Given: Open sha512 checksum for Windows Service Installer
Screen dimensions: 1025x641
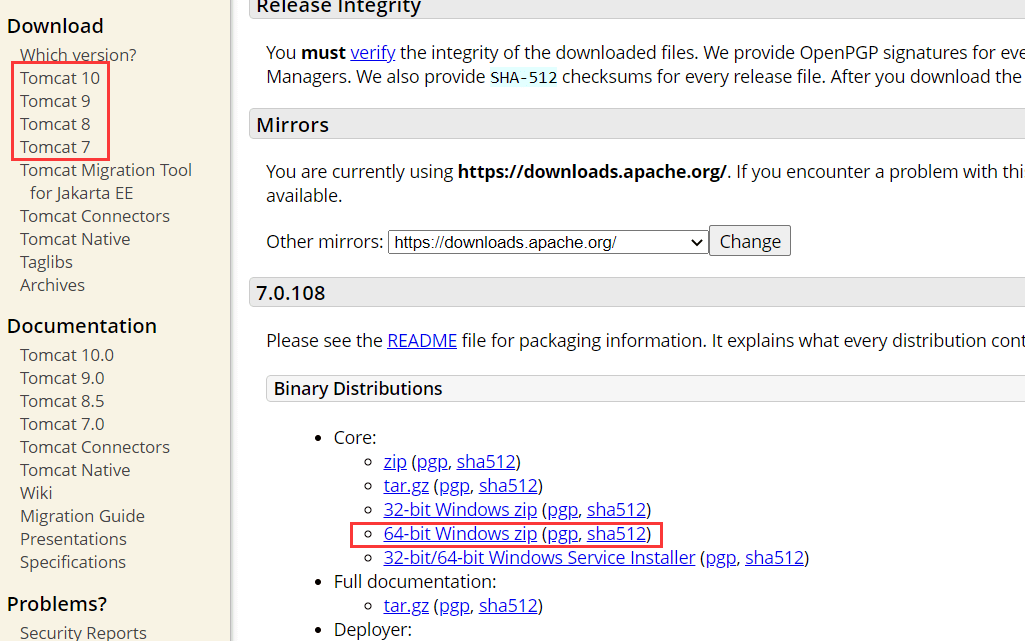Looking at the screenshot, I should click(x=775, y=558).
